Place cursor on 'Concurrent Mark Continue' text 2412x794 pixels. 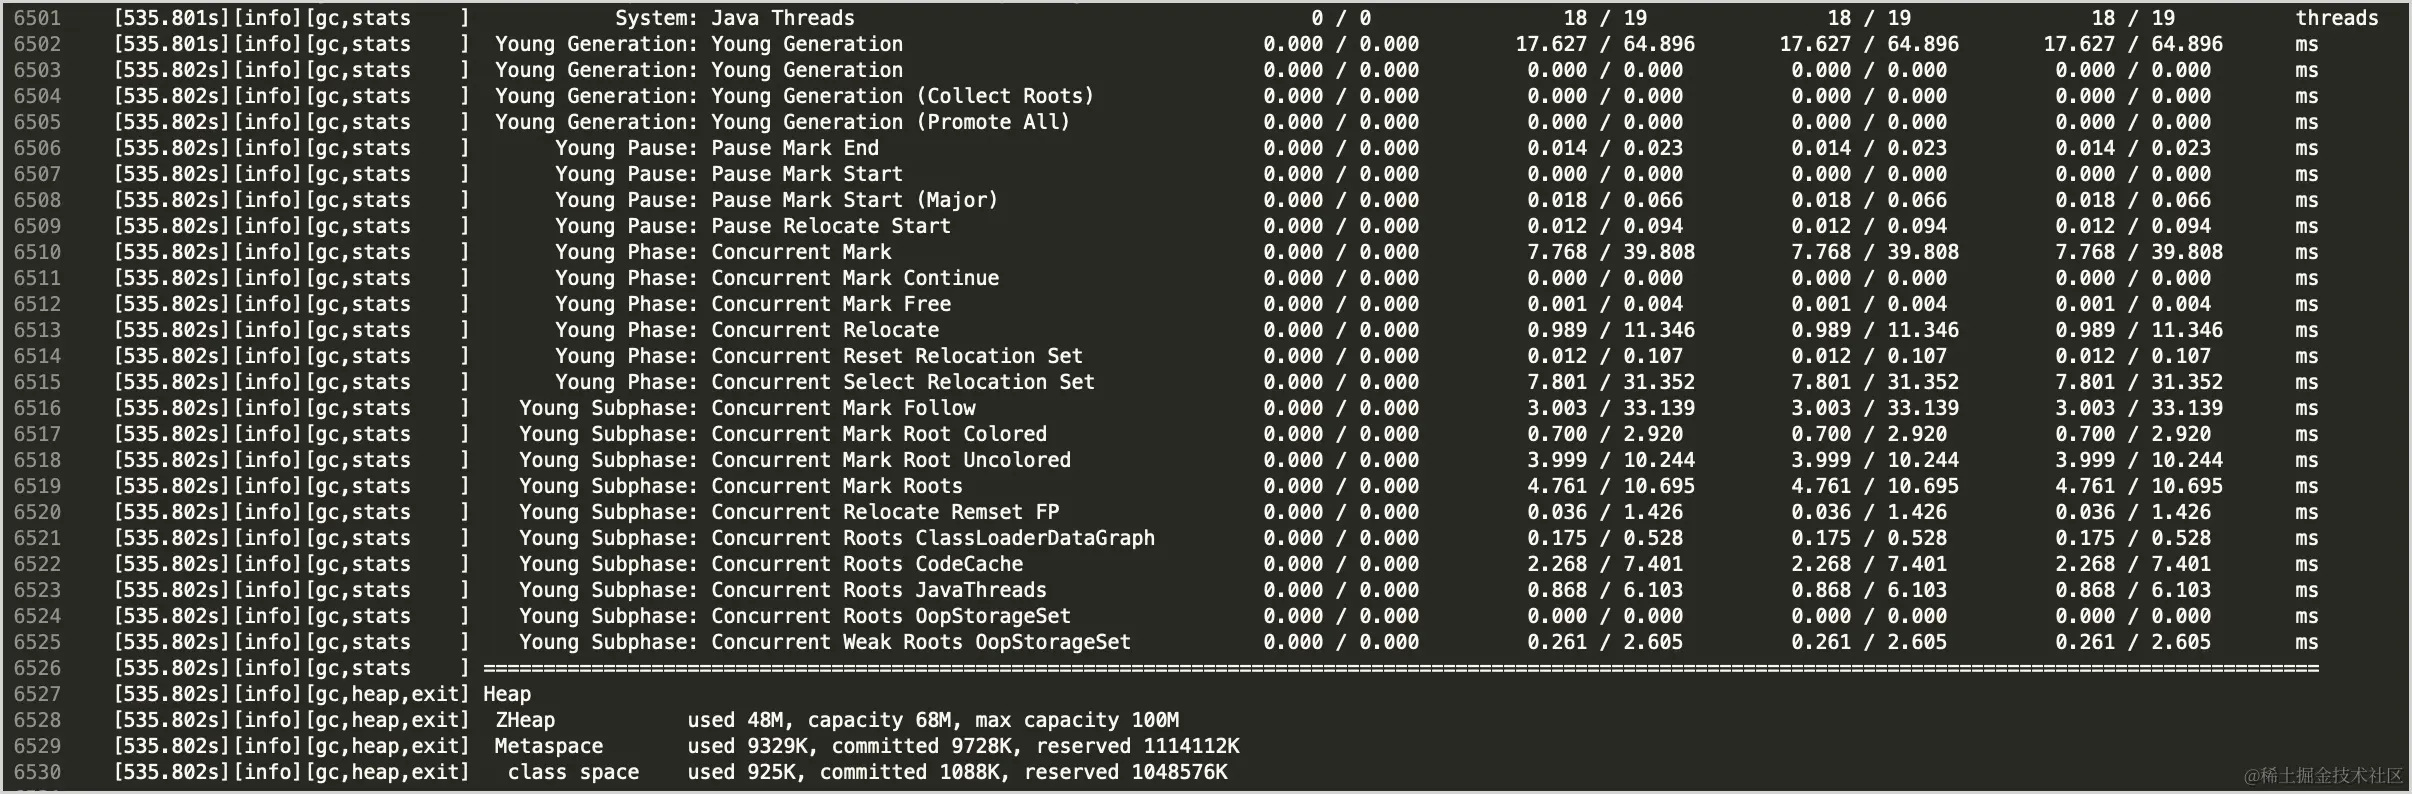pos(855,278)
